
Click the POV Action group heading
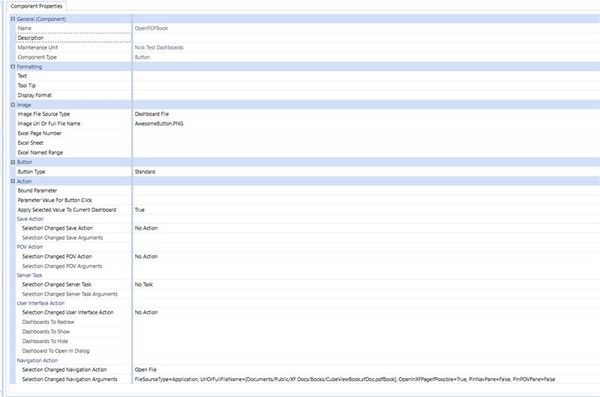click(30, 247)
